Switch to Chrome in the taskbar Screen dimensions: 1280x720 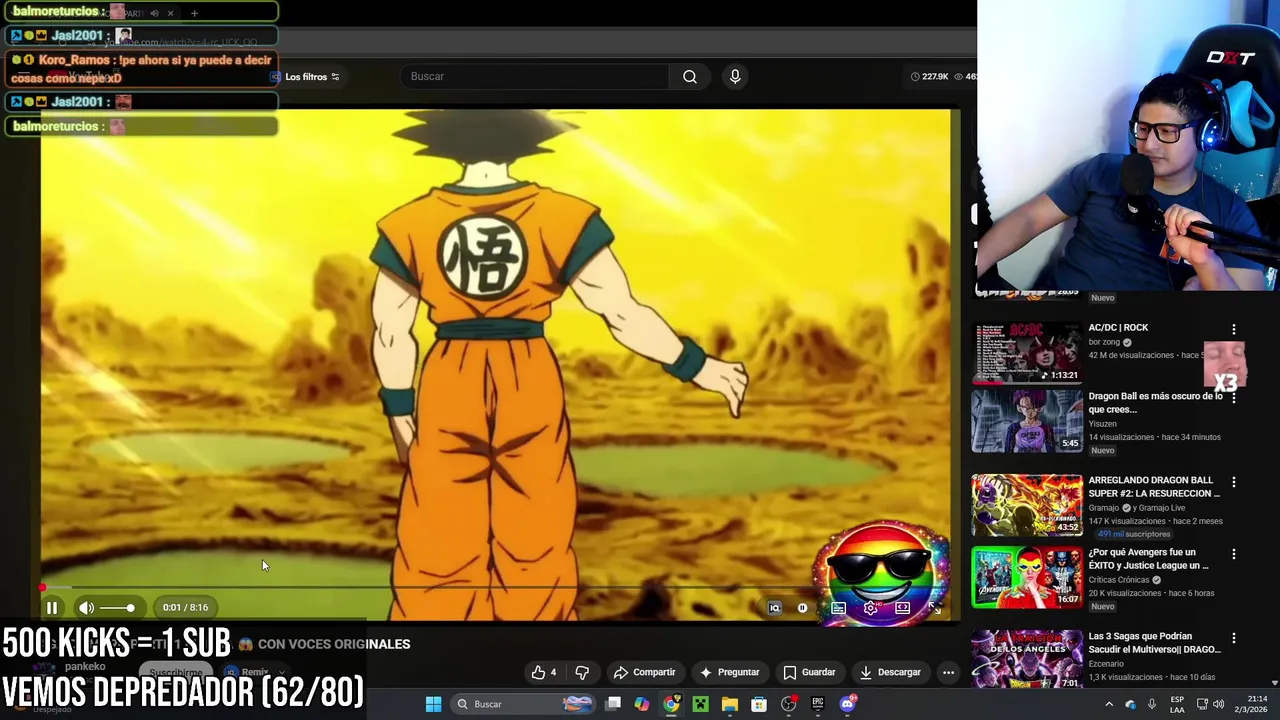(x=671, y=704)
